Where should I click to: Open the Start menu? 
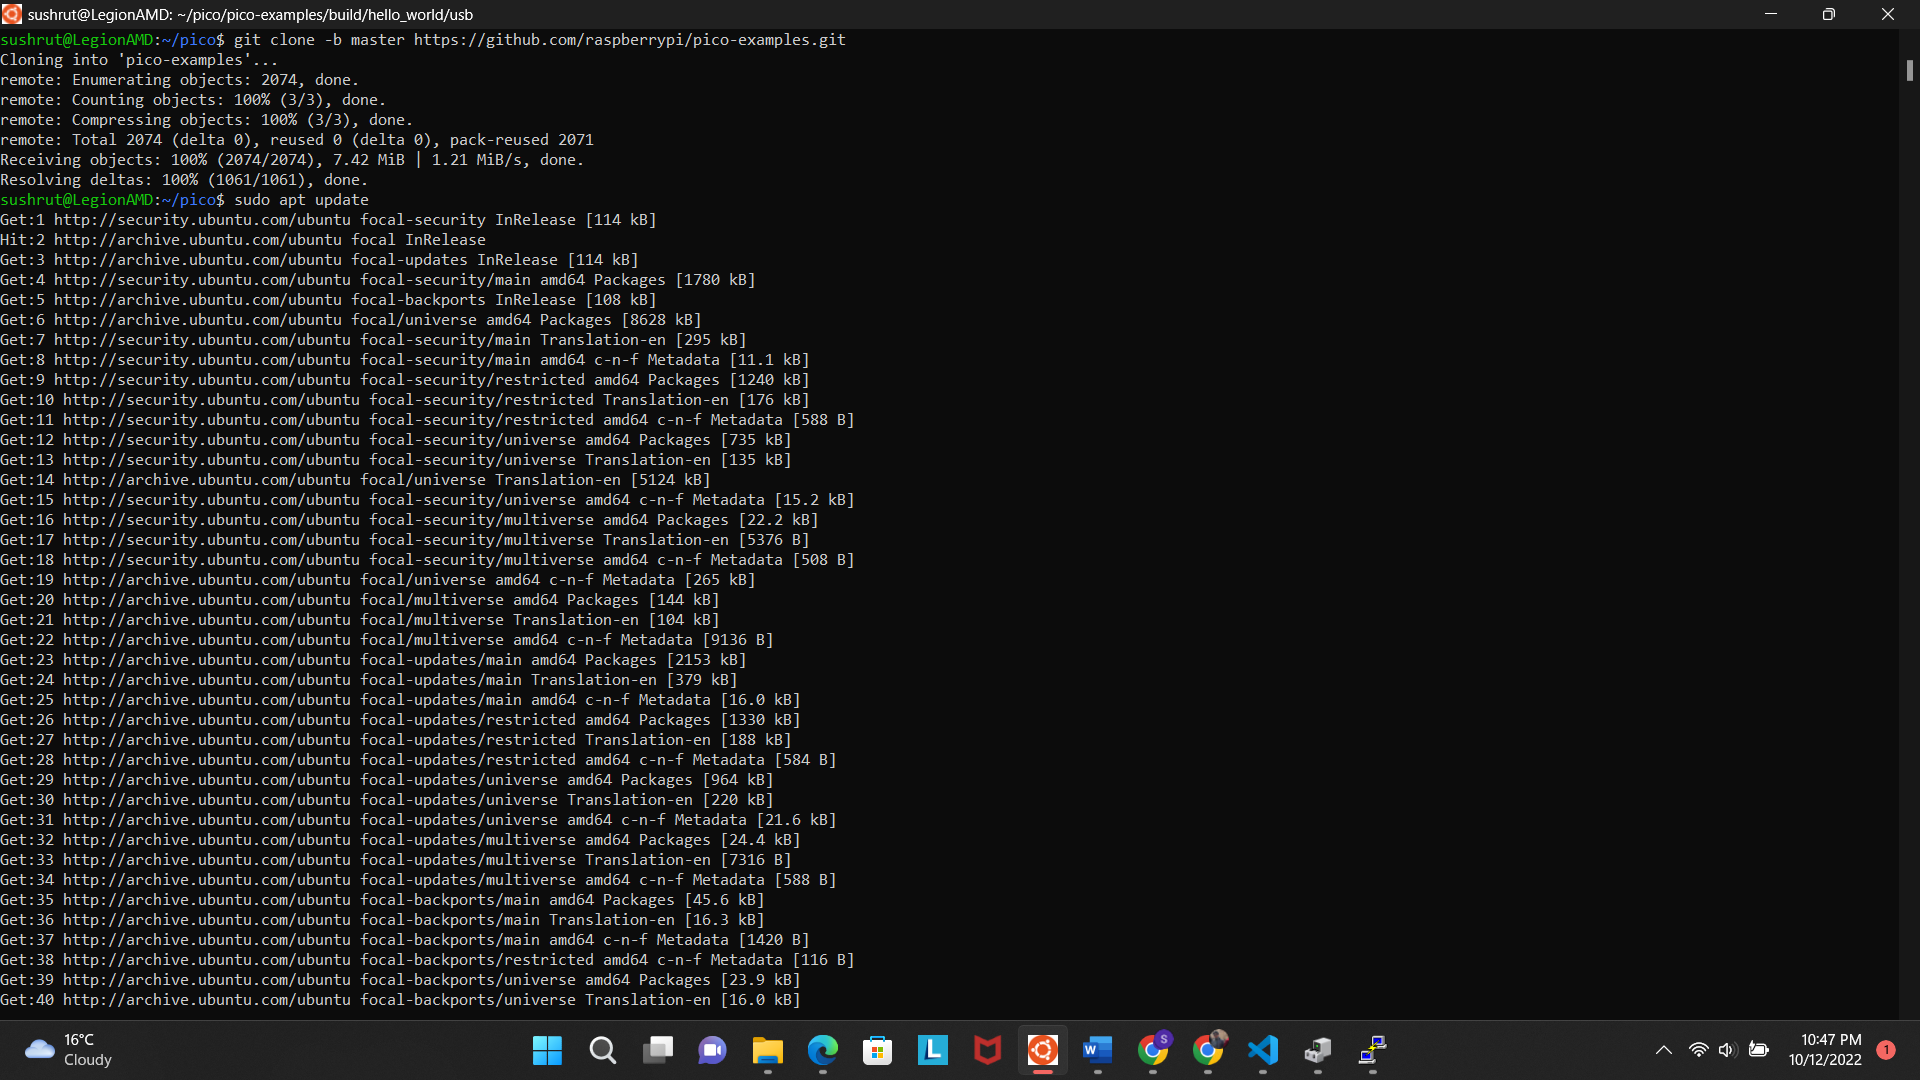pos(547,1050)
